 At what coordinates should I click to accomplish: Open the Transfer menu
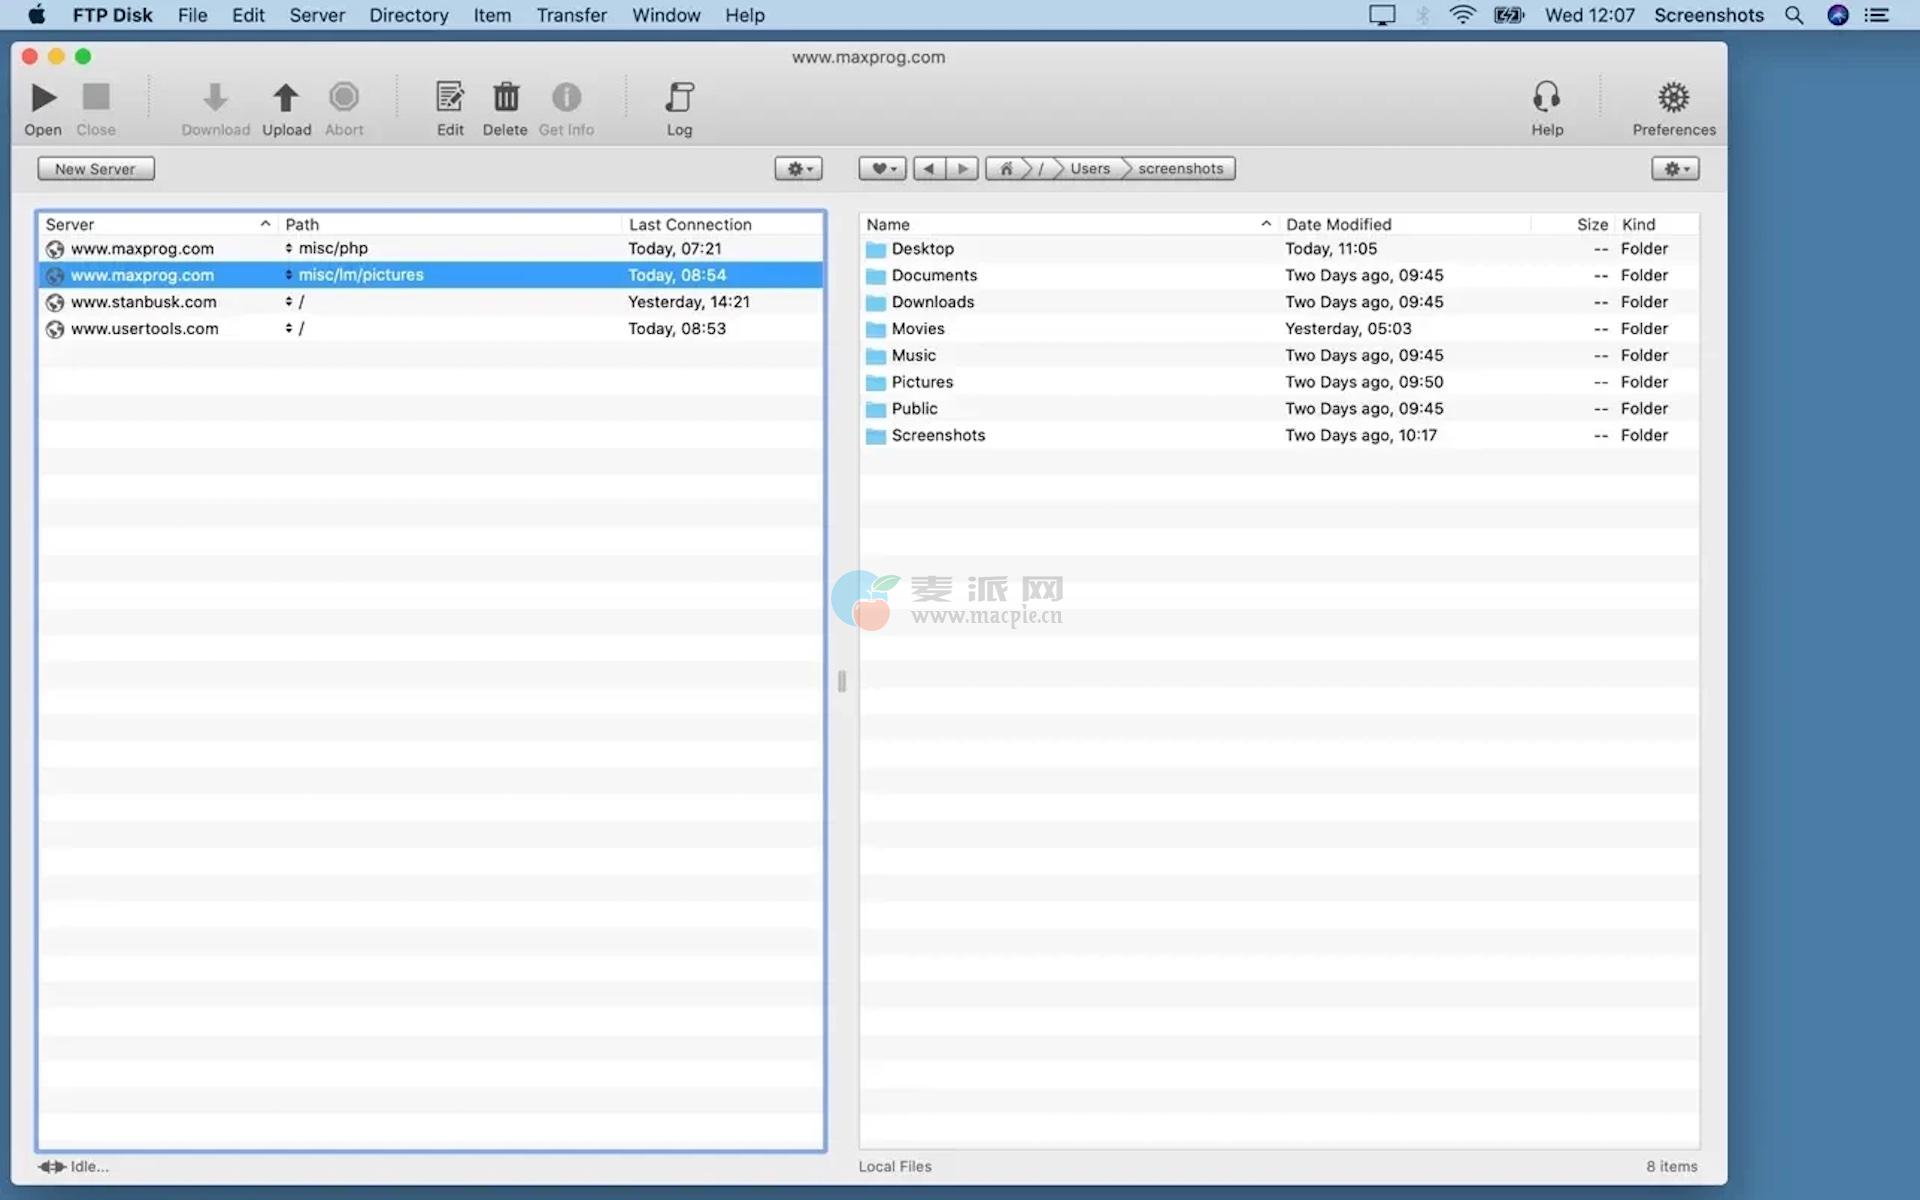[x=571, y=15]
